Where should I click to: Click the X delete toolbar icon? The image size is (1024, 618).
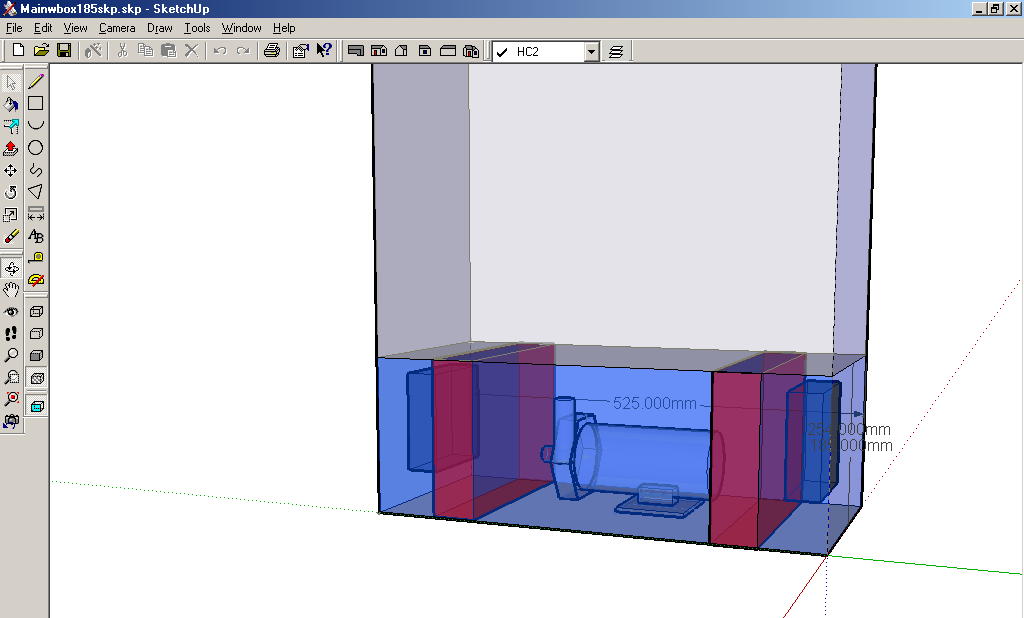[191, 50]
